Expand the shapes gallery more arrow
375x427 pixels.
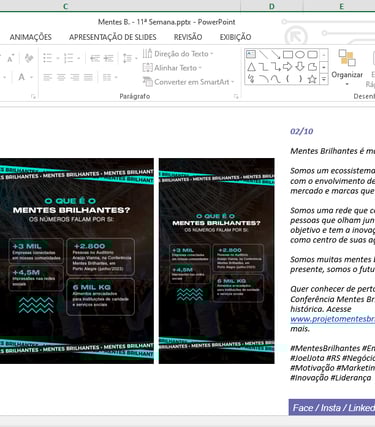(x=324, y=79)
